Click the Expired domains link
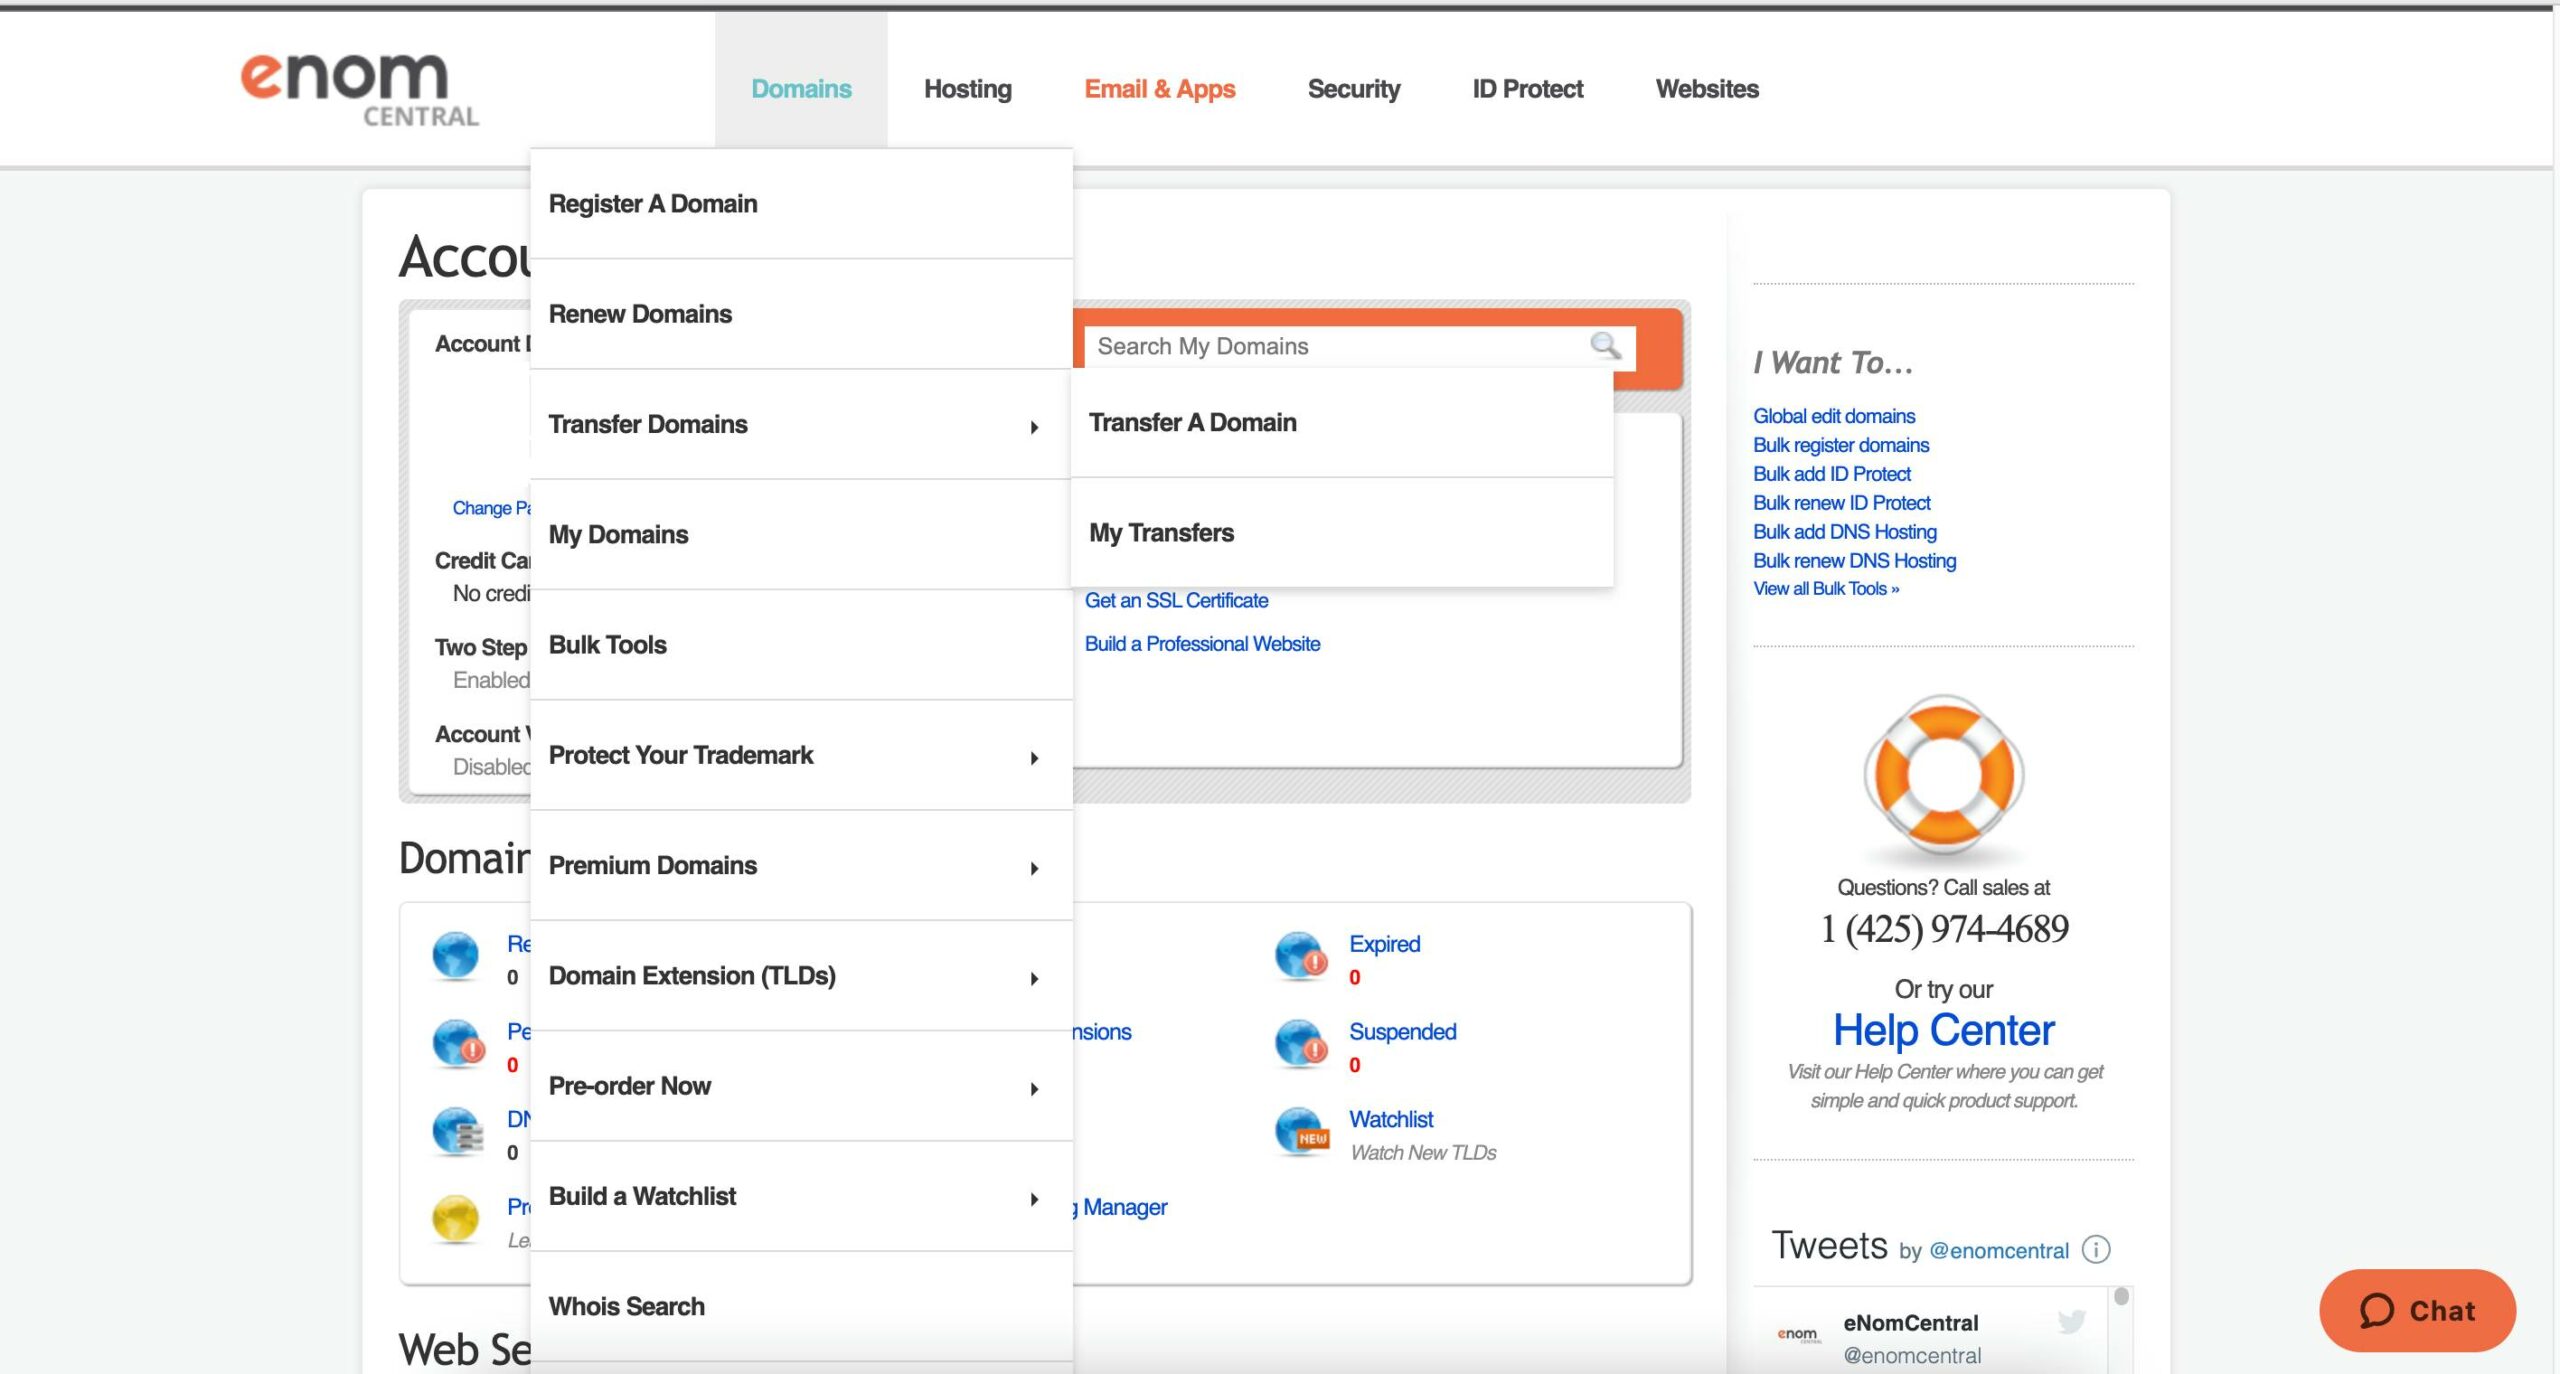 coord(1384,944)
